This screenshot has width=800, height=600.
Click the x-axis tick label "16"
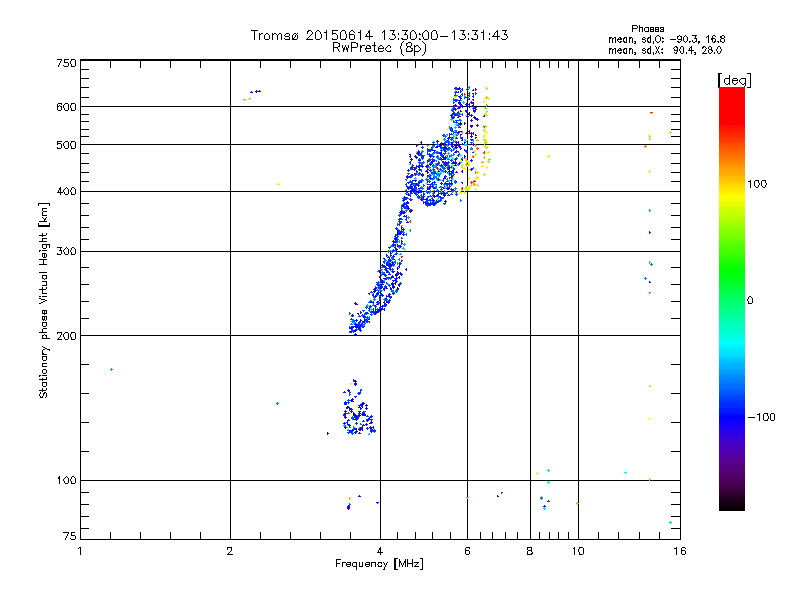680,551
